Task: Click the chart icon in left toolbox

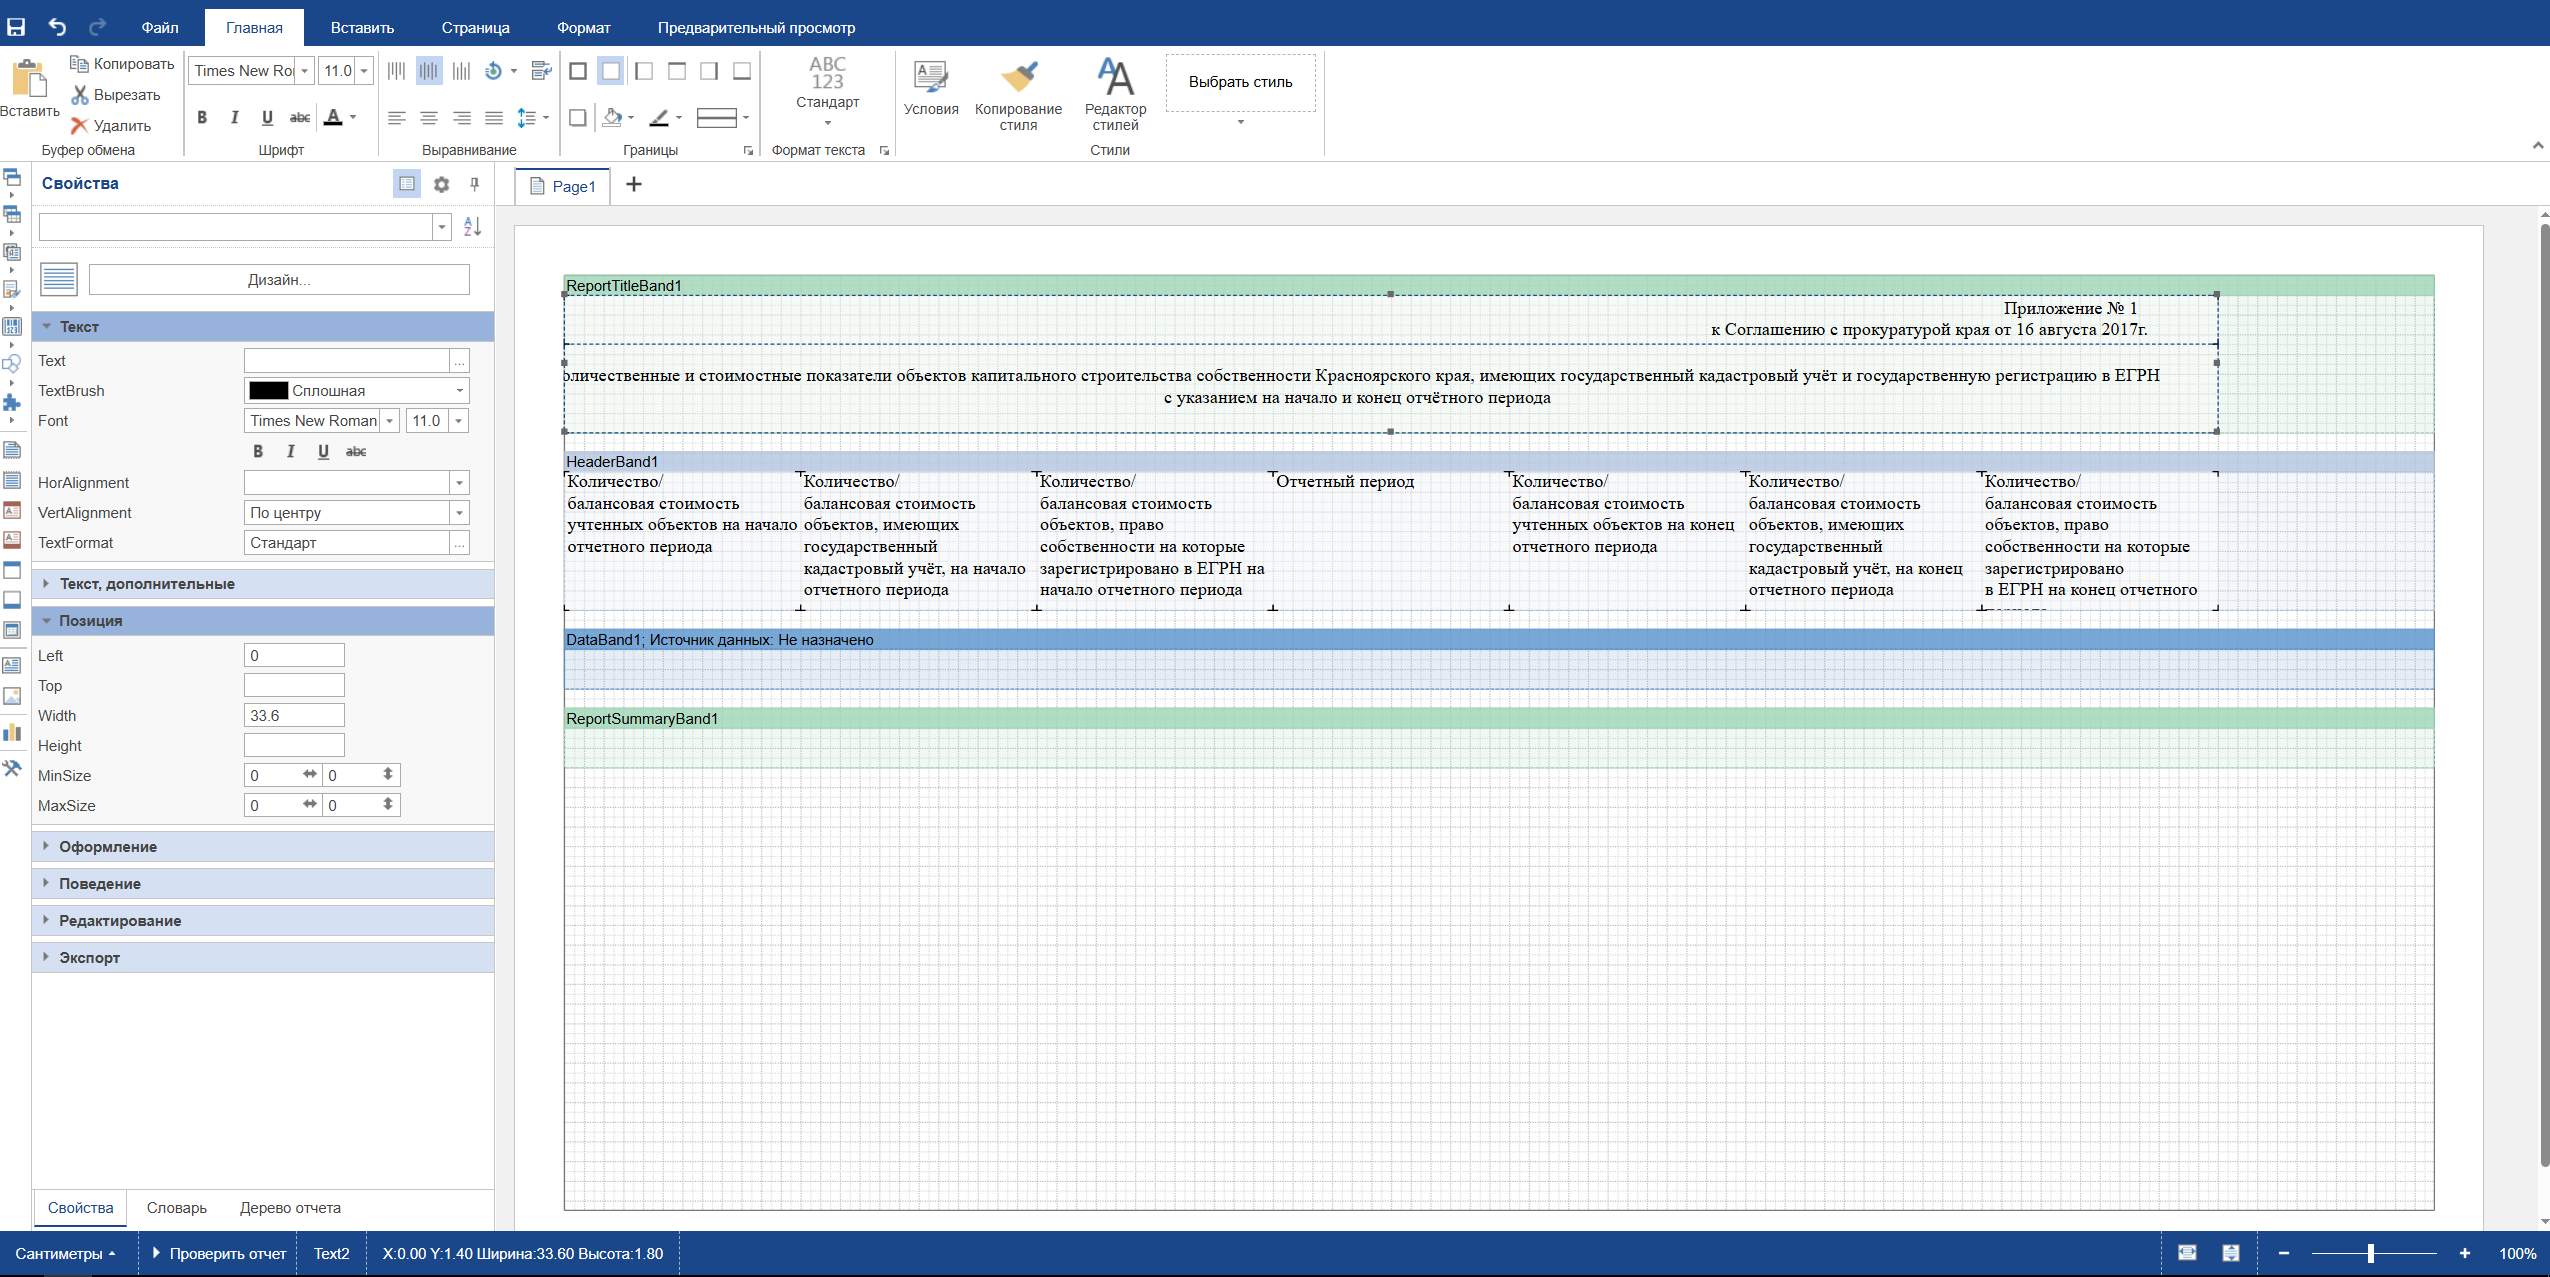Action: coord(12,732)
